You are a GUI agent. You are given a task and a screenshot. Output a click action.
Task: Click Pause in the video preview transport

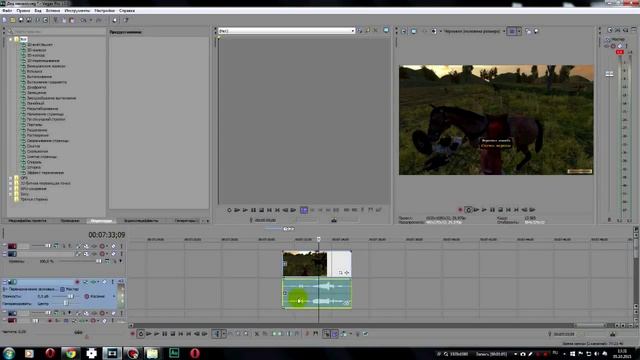click(x=492, y=210)
